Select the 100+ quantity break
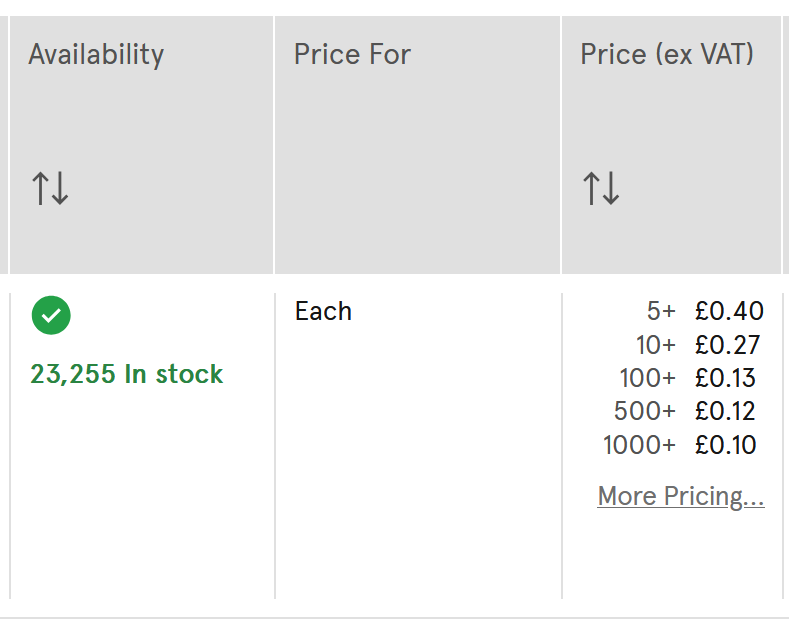789x619 pixels. pyautogui.click(x=647, y=378)
